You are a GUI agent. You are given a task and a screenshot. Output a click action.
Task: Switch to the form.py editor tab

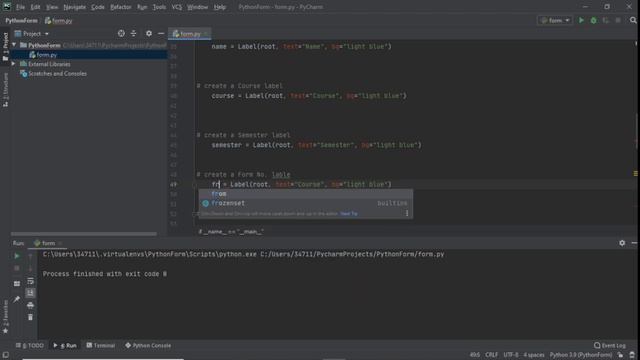pos(189,34)
